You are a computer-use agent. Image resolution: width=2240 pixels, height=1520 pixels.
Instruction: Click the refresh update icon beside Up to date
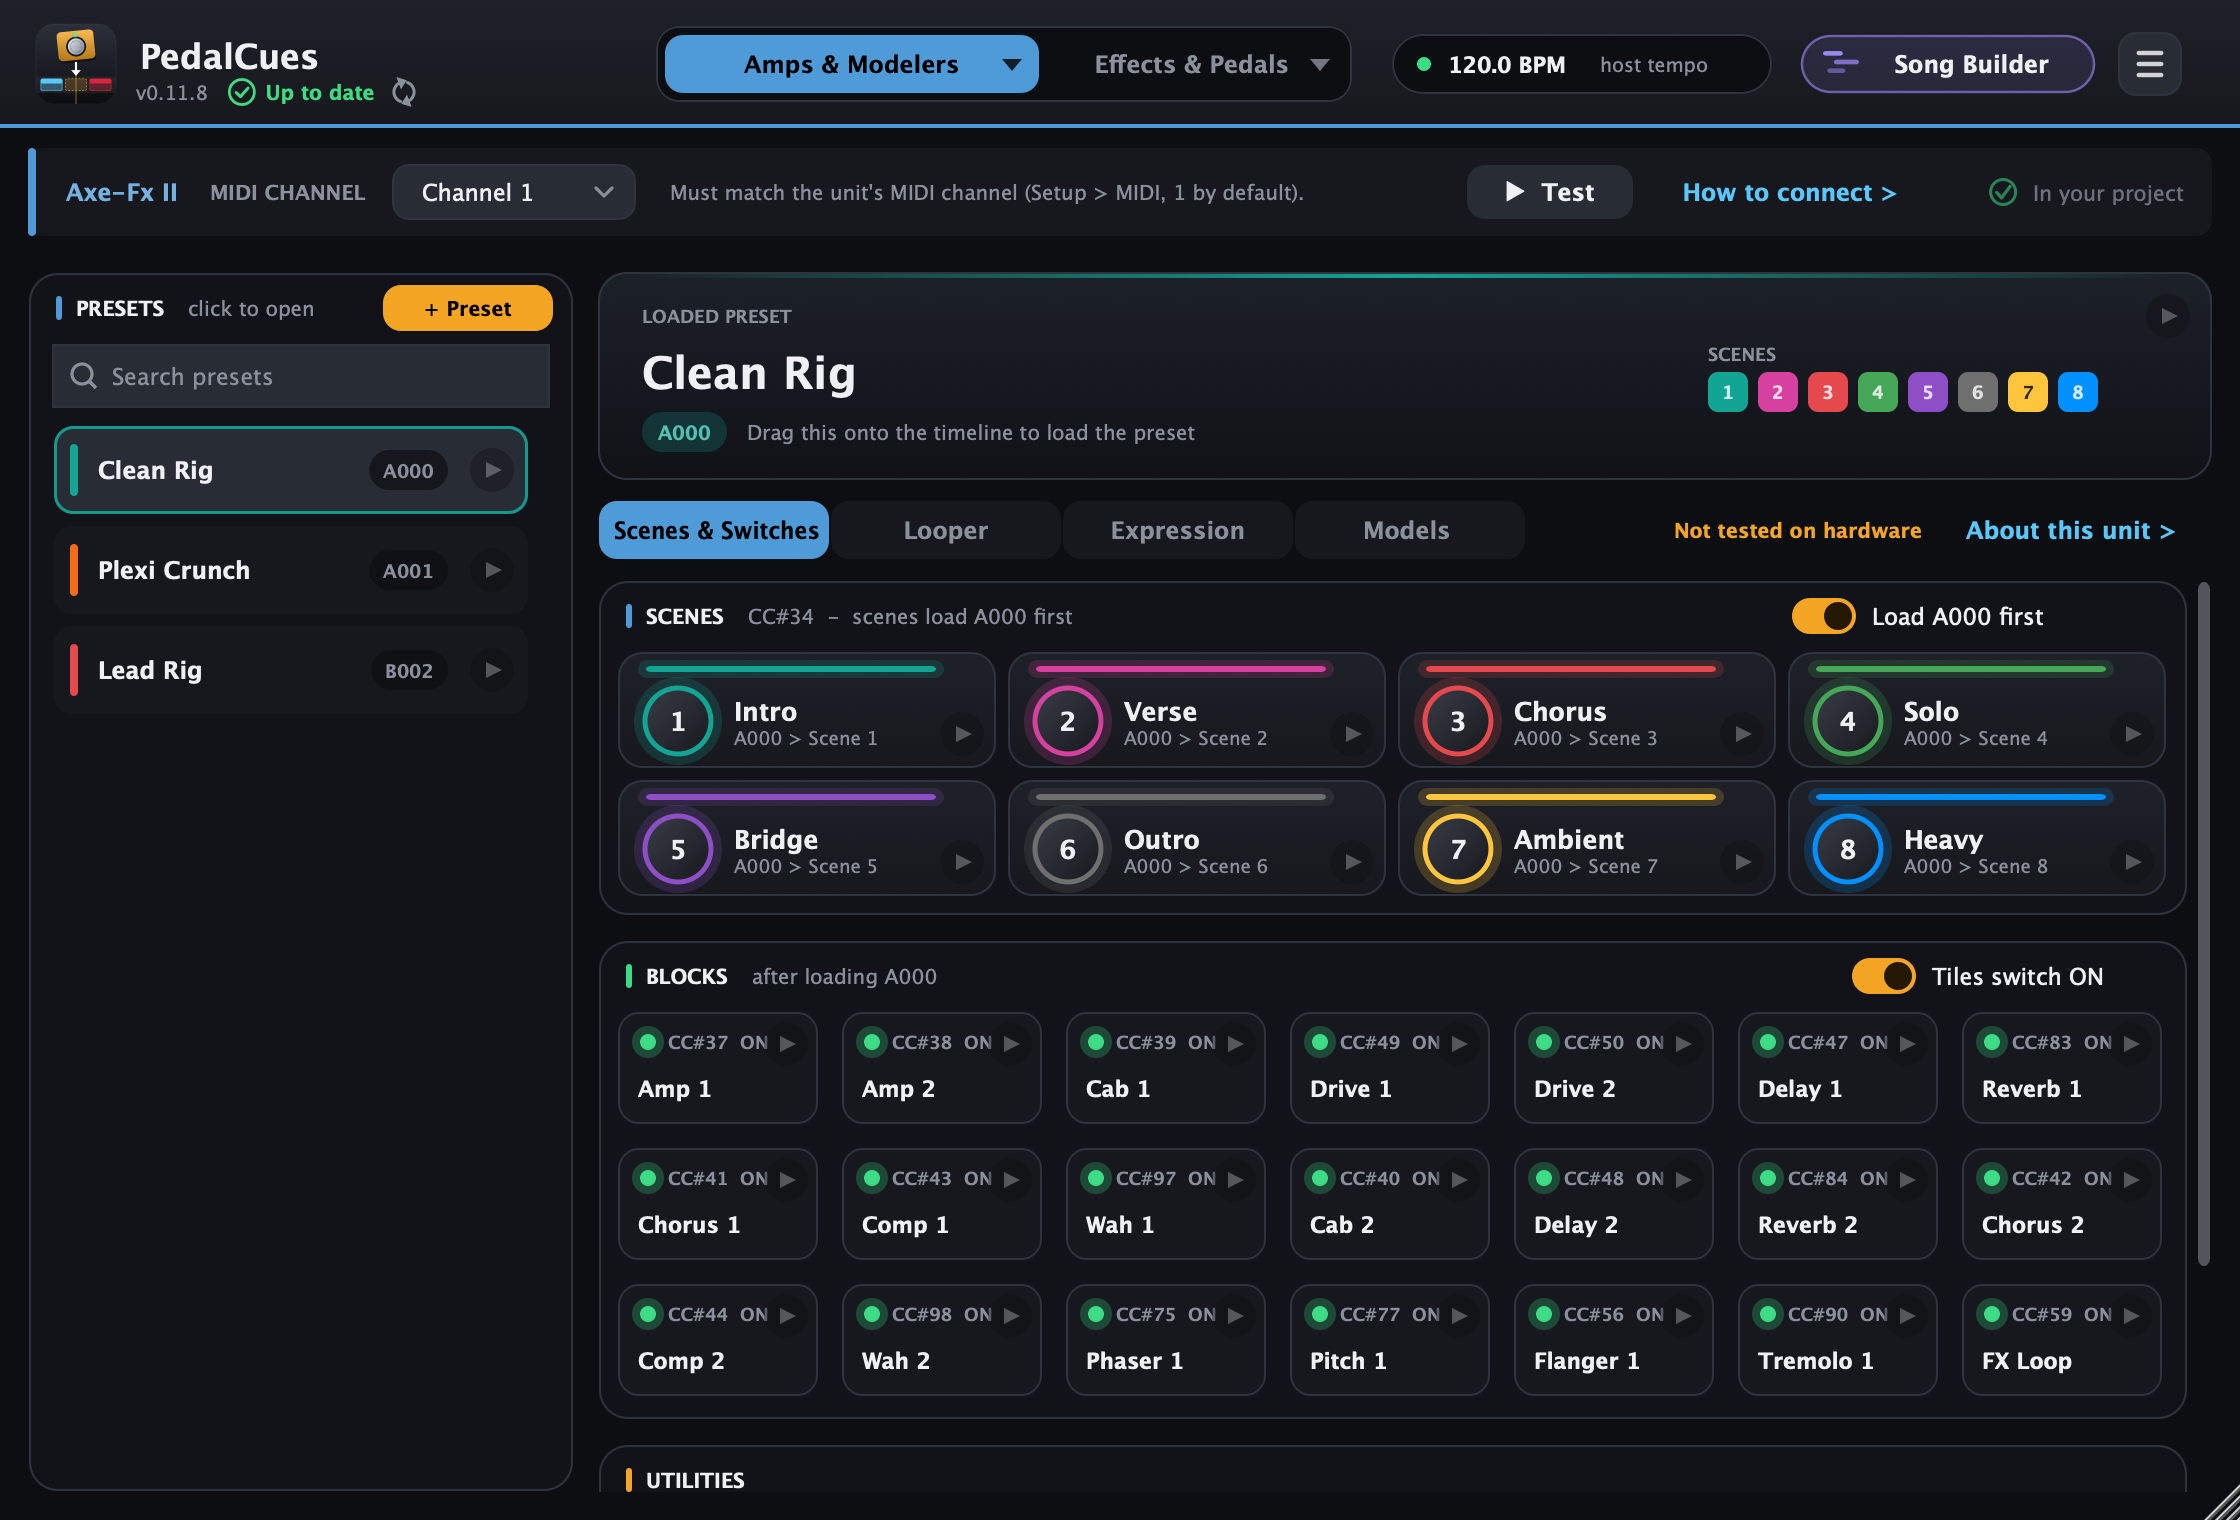[404, 92]
